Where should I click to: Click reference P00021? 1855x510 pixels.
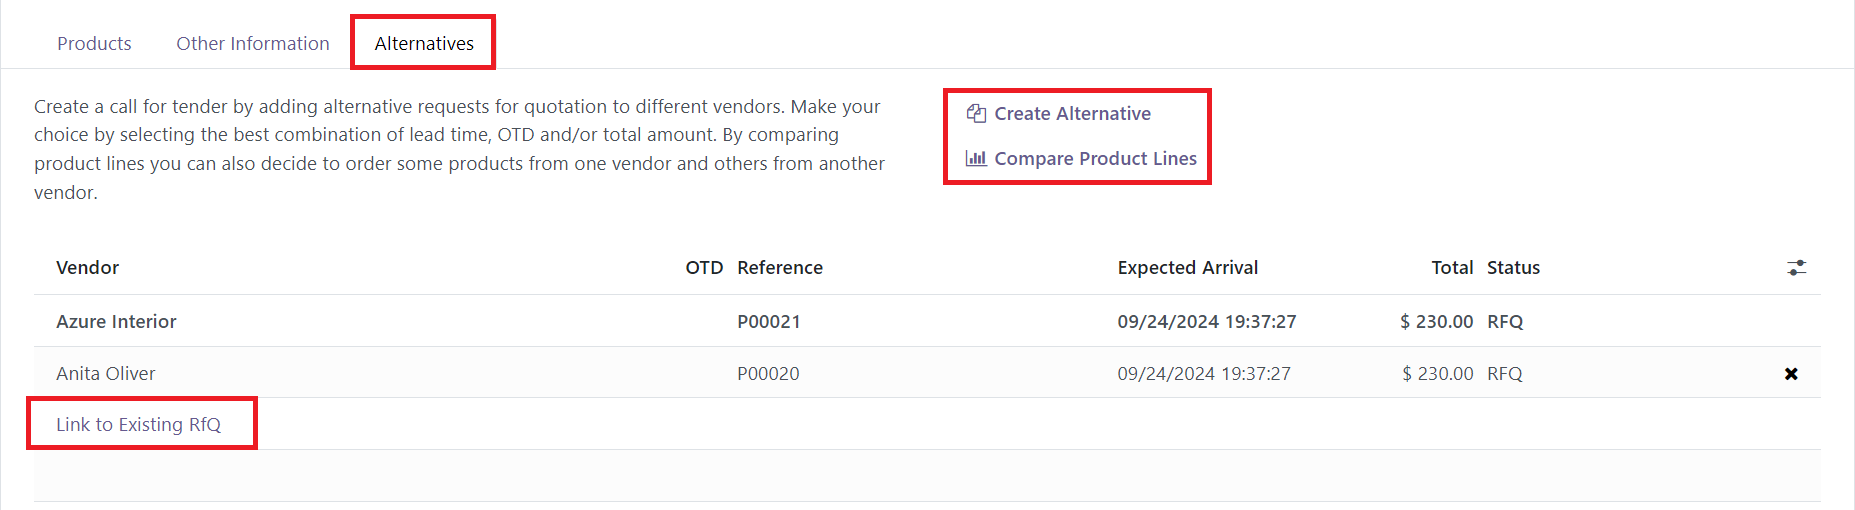click(x=768, y=321)
